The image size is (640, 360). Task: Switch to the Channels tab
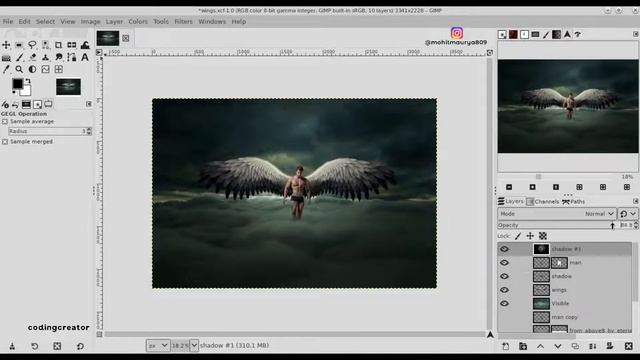(543, 202)
